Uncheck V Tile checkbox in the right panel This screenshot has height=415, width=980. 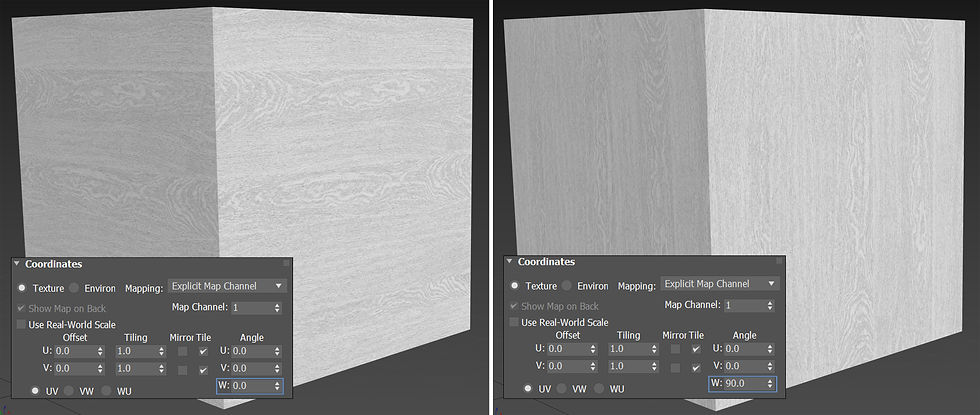(696, 368)
